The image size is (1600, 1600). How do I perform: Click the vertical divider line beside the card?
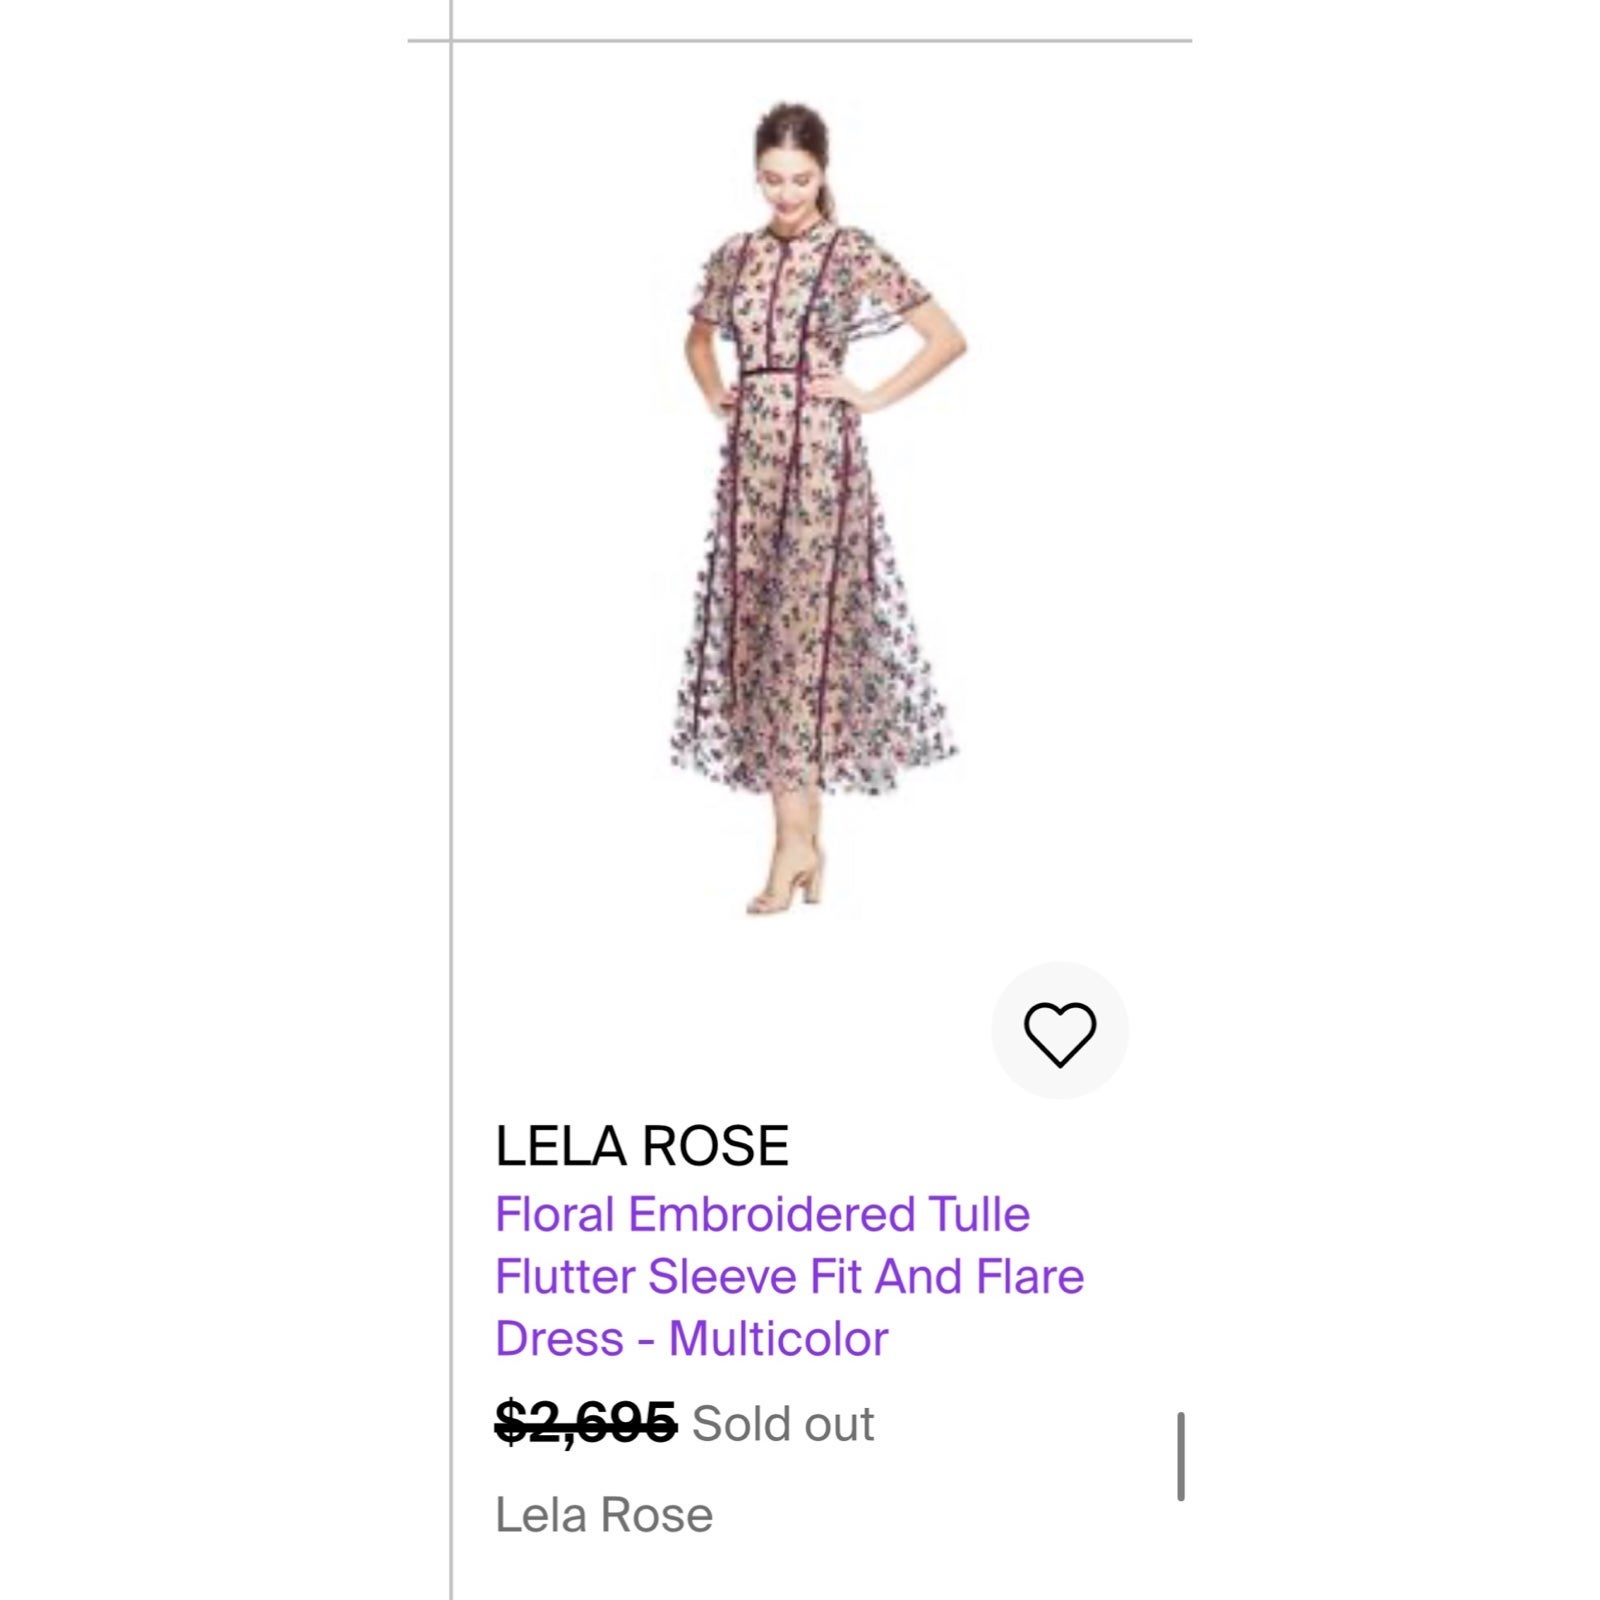pos(451,800)
